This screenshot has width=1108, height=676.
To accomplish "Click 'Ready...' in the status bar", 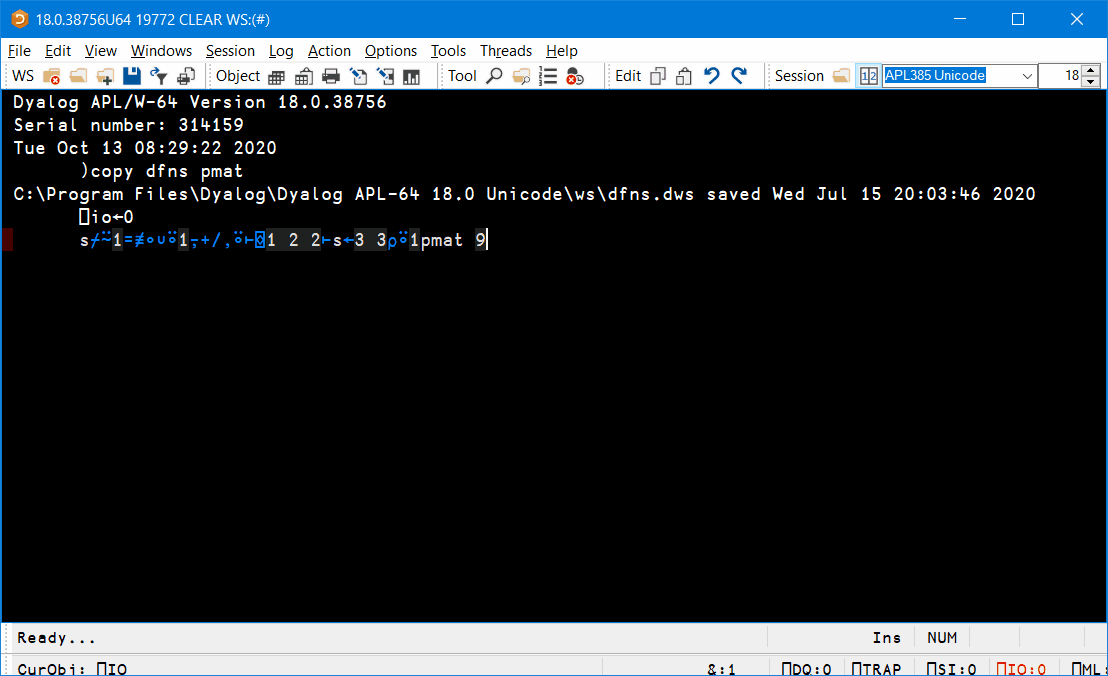I will tap(56, 638).
